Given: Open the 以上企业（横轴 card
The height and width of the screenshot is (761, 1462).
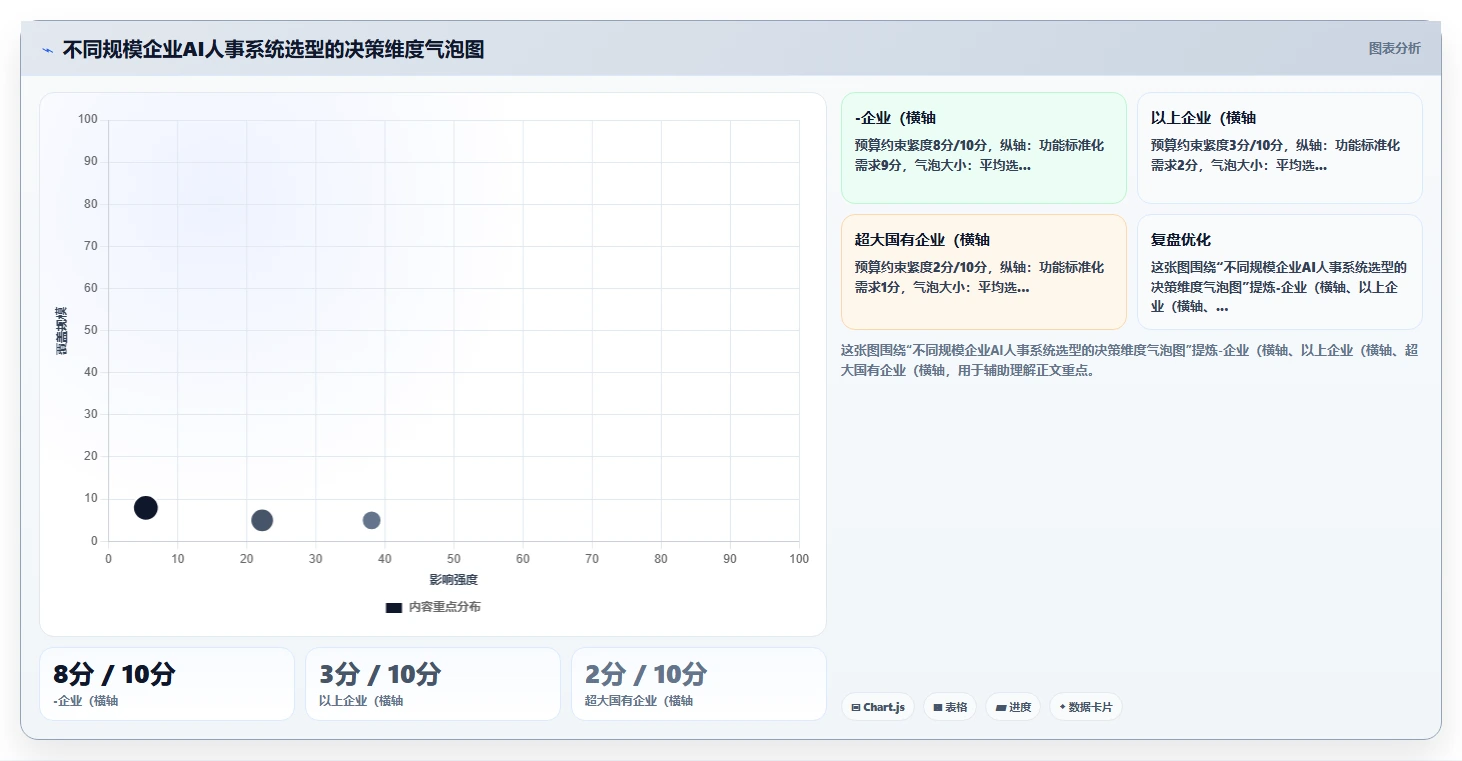Looking at the screenshot, I should [x=1279, y=148].
